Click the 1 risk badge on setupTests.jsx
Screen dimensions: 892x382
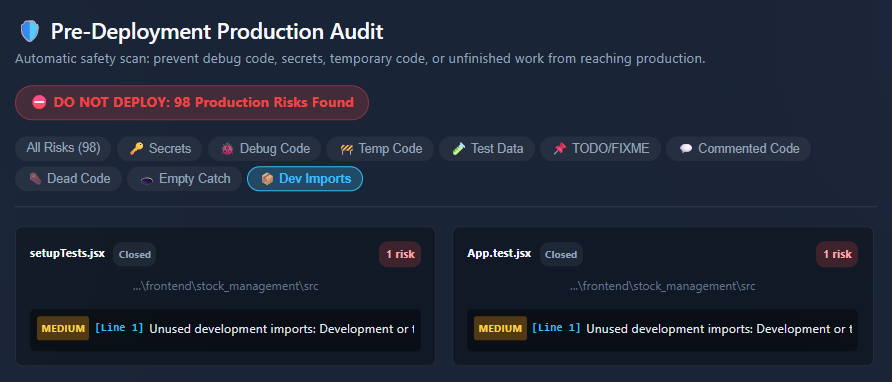[400, 254]
